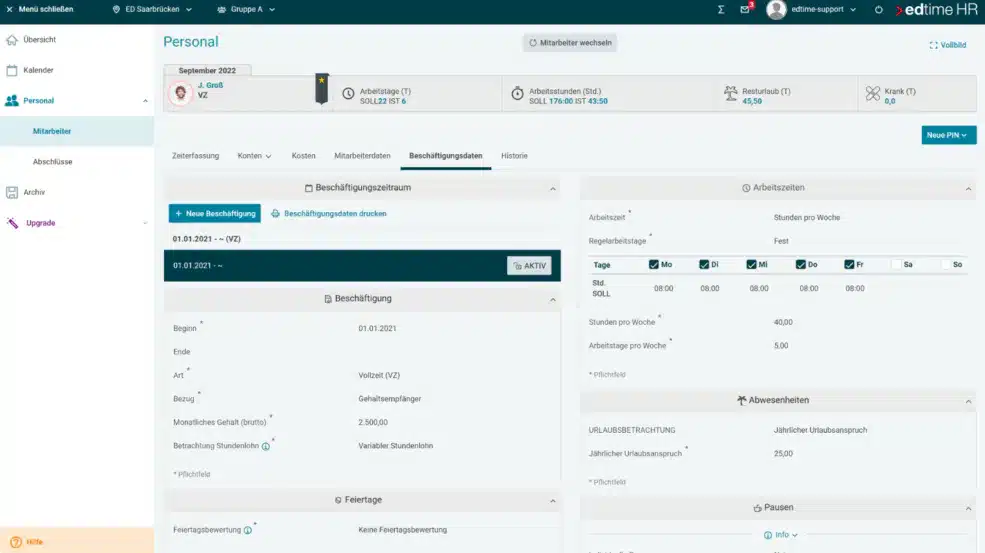Enable the So workday checkbox
The image size is (985, 553).
pos(945,265)
